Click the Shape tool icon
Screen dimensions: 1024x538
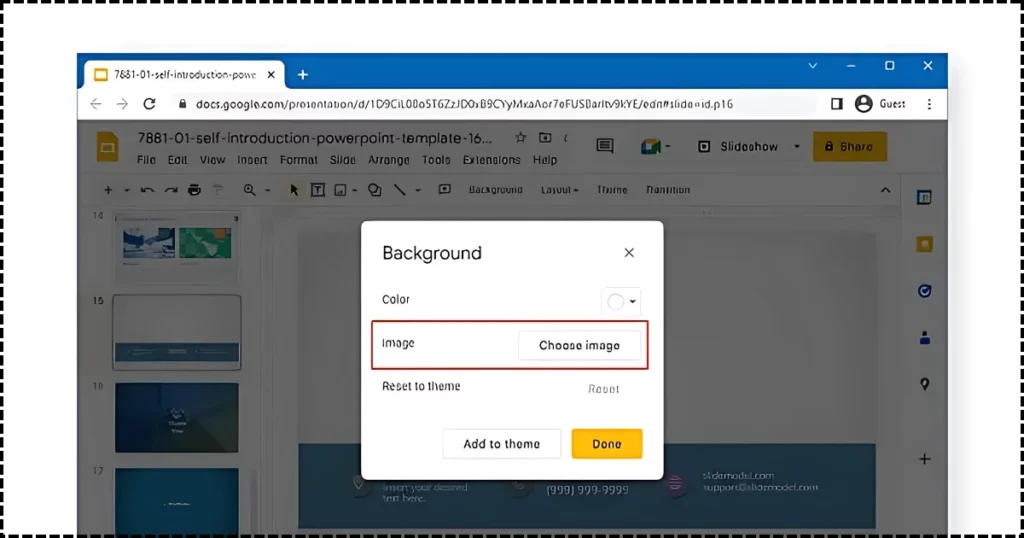point(374,190)
